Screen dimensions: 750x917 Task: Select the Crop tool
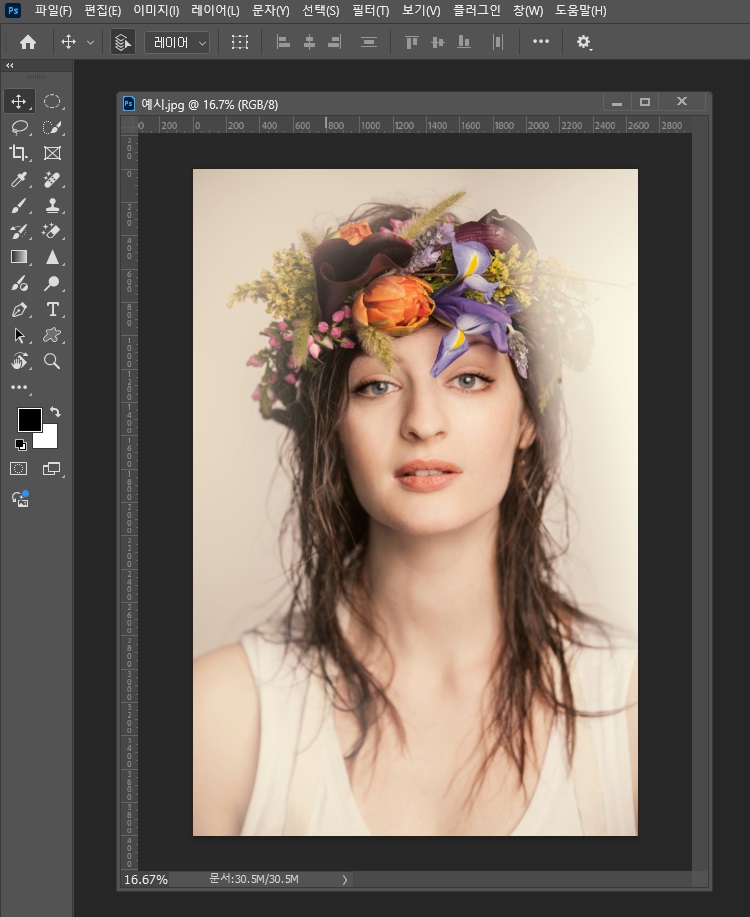(19, 153)
